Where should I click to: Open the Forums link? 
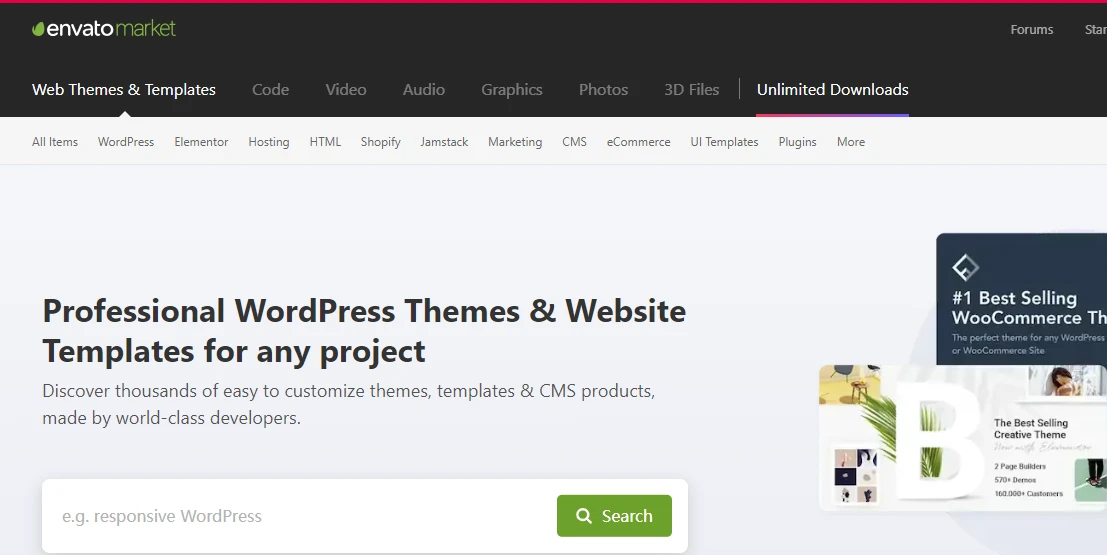[x=1031, y=30]
